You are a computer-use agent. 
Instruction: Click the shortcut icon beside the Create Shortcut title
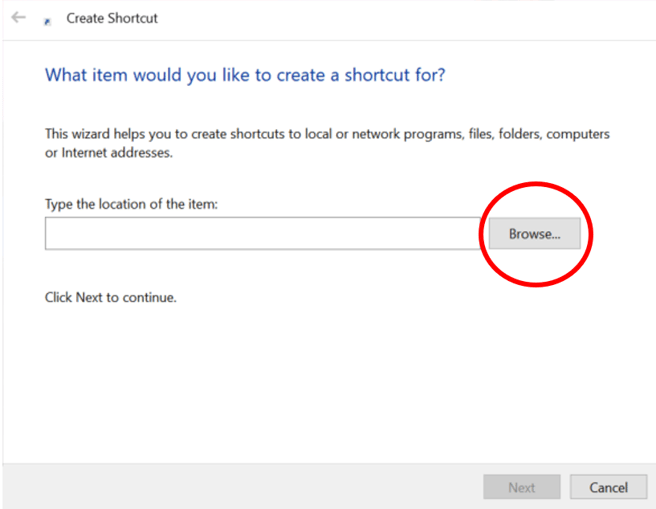click(x=47, y=22)
